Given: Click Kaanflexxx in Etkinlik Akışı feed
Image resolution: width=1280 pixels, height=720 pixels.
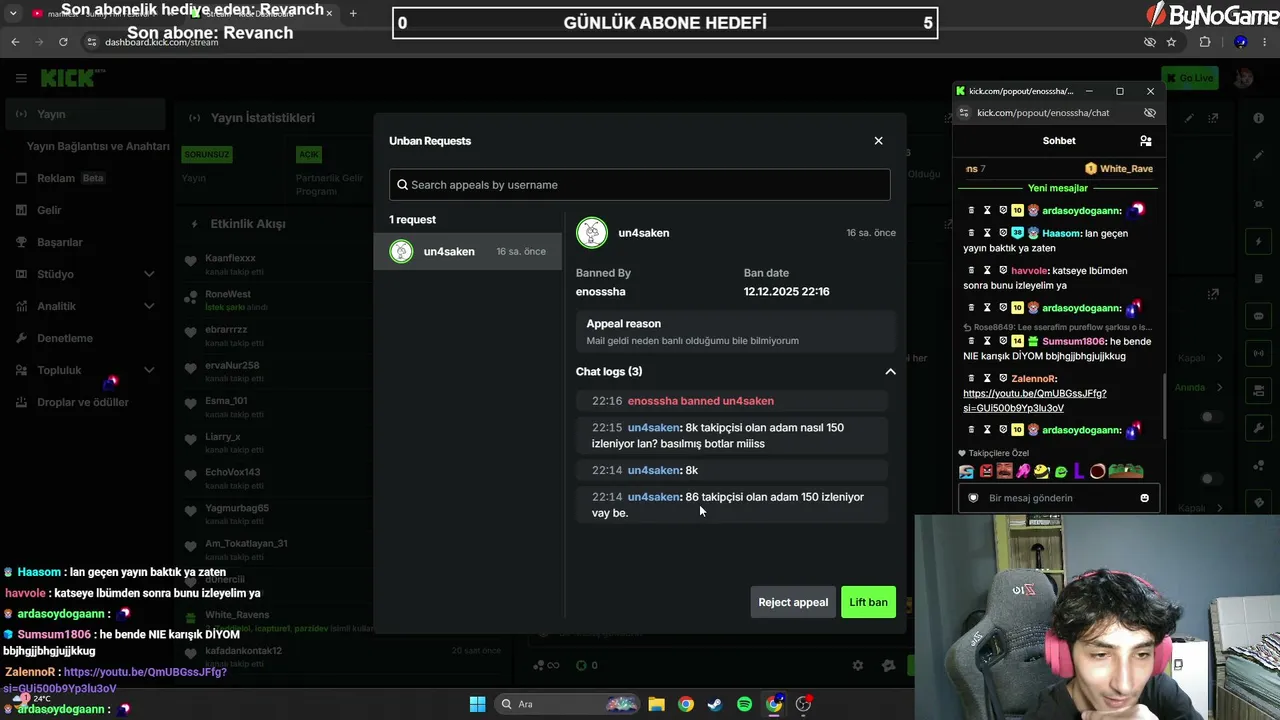Looking at the screenshot, I should tap(230, 258).
